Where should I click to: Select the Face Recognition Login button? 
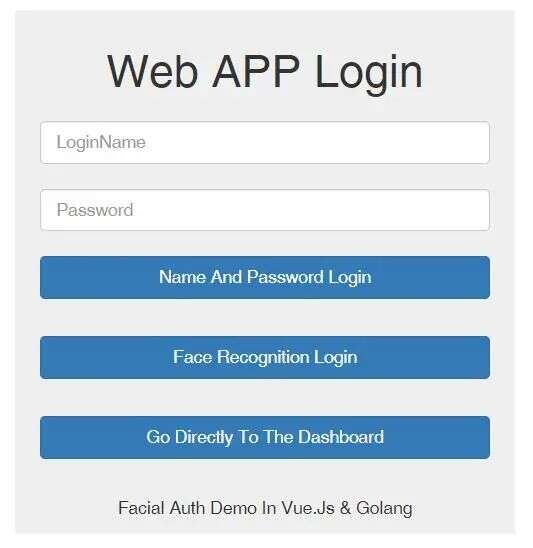(265, 358)
